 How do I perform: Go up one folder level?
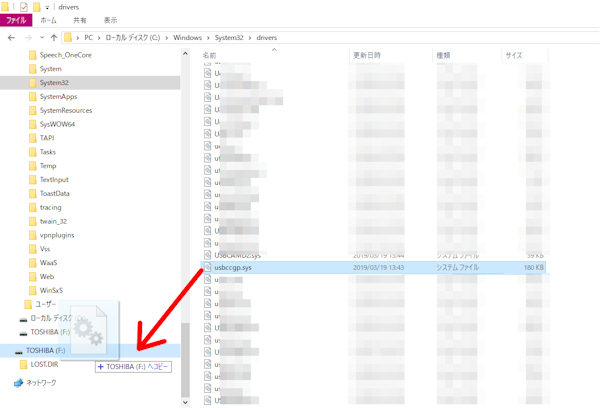click(54, 38)
